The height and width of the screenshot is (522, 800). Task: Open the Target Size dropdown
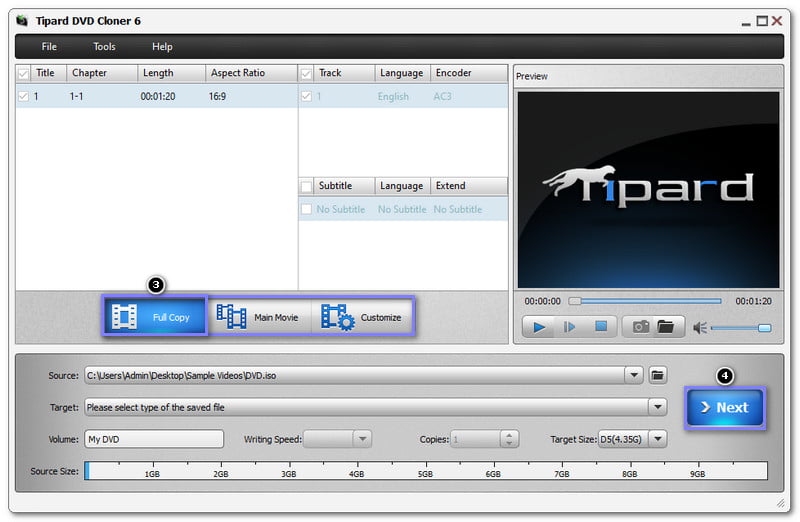[x=657, y=439]
